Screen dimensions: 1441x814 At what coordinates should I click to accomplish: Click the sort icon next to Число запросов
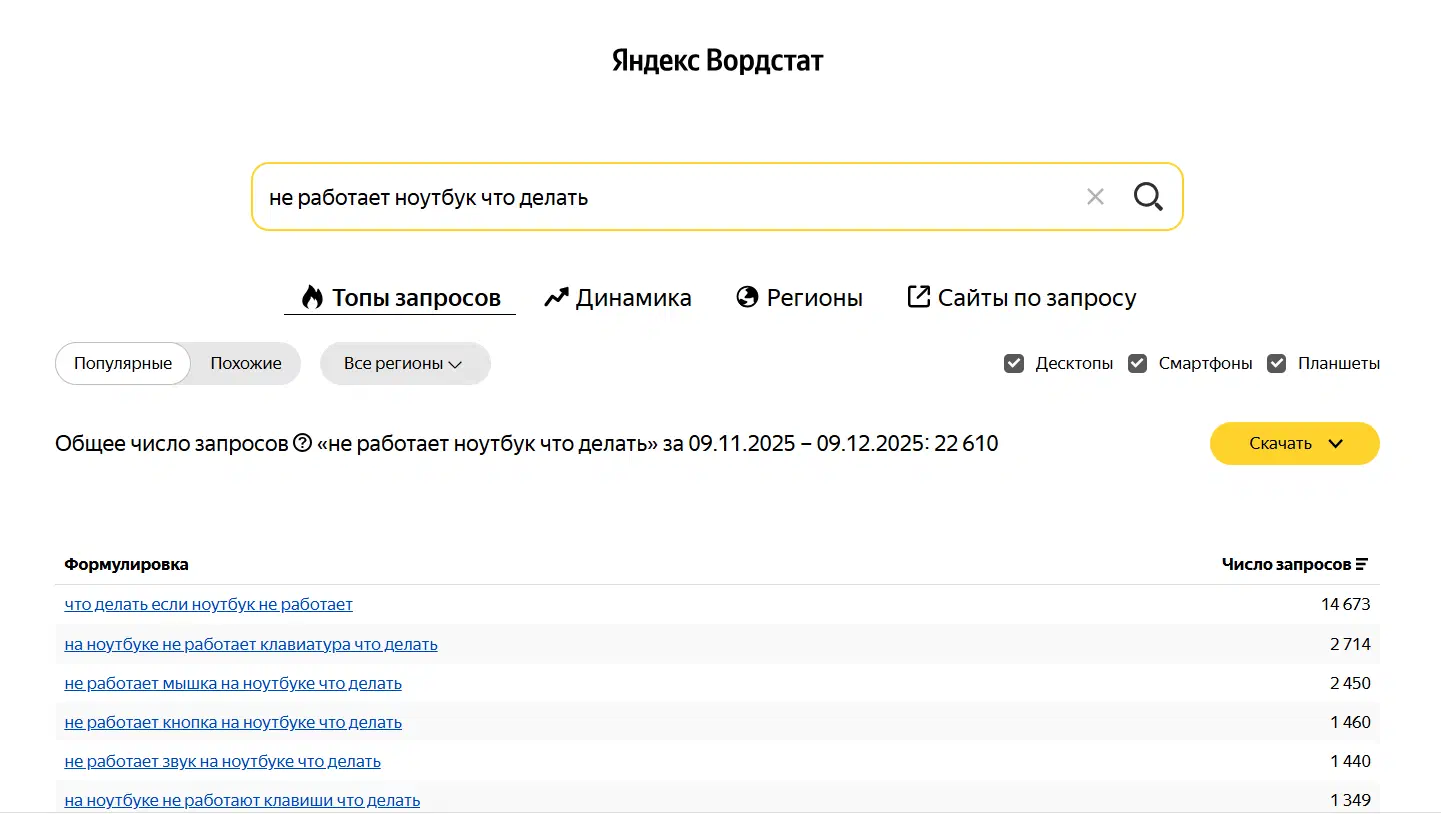1361,564
